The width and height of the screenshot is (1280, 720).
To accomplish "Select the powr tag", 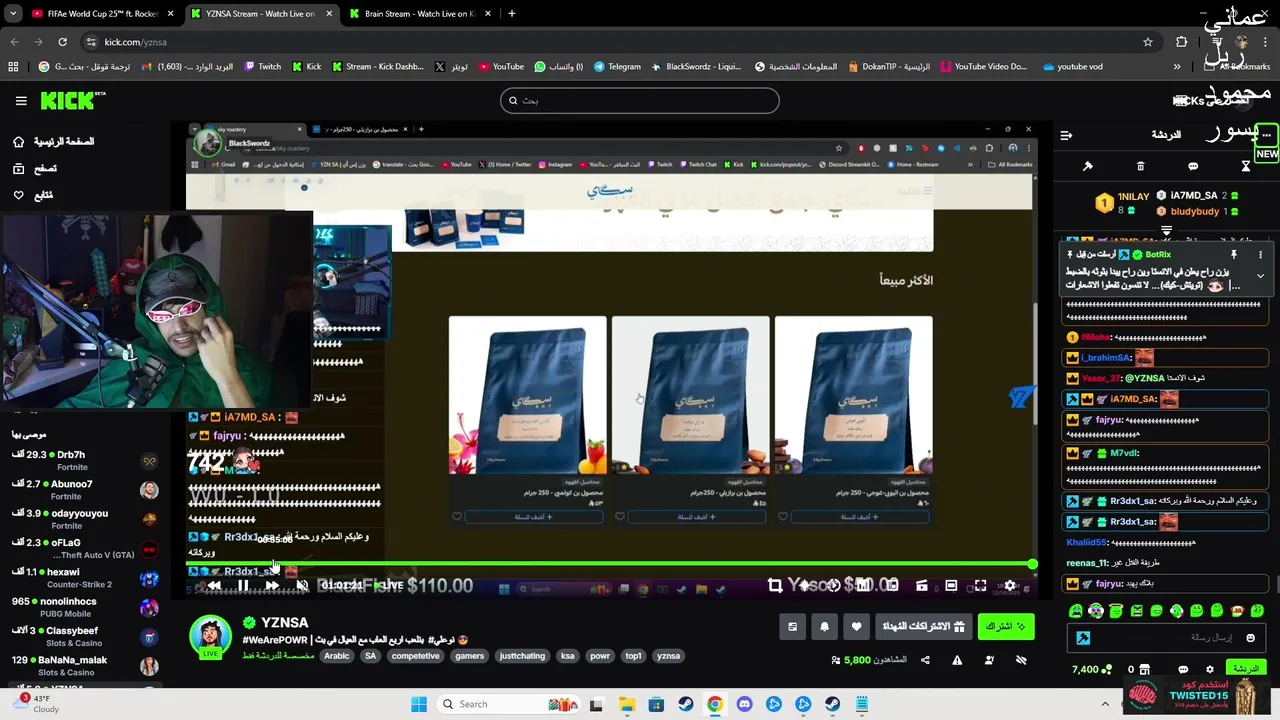I will point(600,656).
